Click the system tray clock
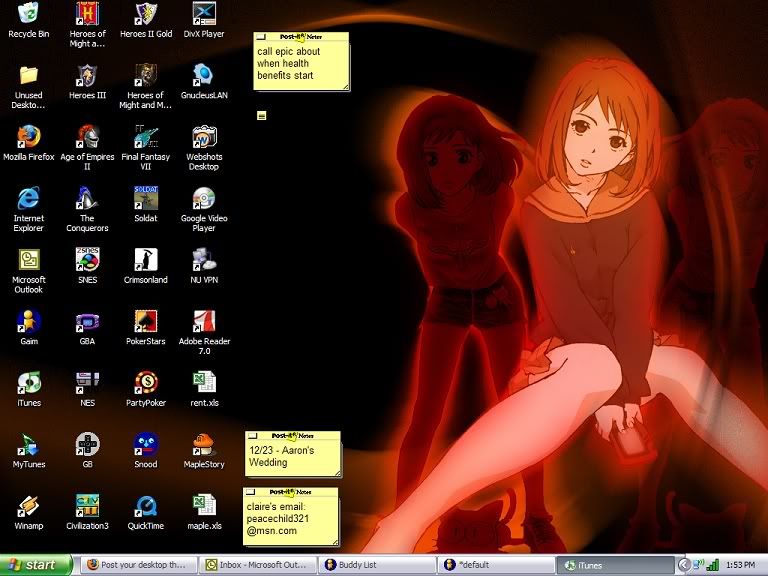 tap(740, 565)
